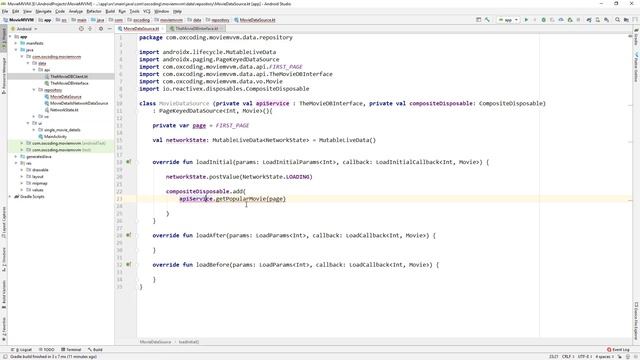
Task: Click the Sync Project with Gradle icon
Action: click(589, 20)
